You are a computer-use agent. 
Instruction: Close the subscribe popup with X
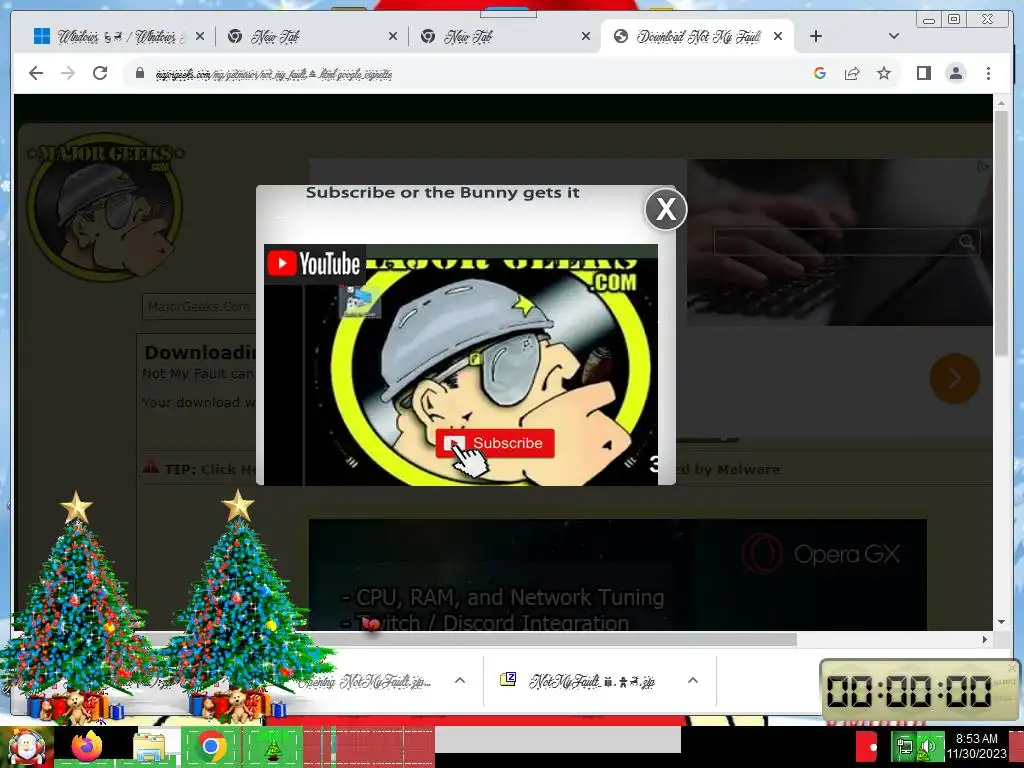(665, 210)
